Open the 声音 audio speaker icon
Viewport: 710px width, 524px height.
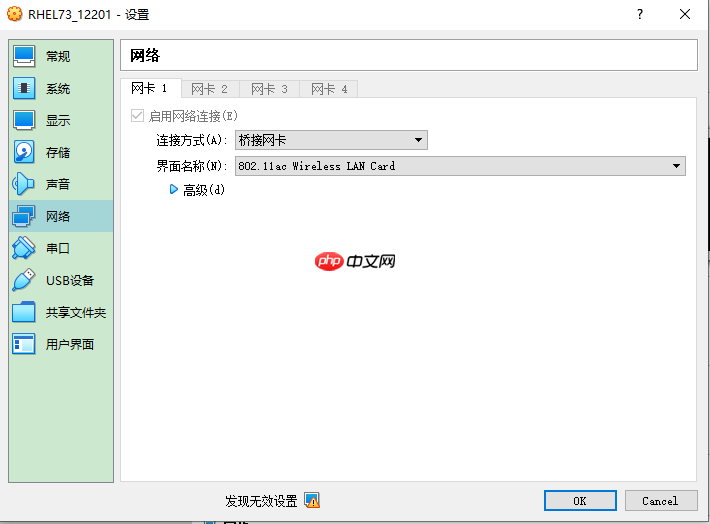[24, 184]
